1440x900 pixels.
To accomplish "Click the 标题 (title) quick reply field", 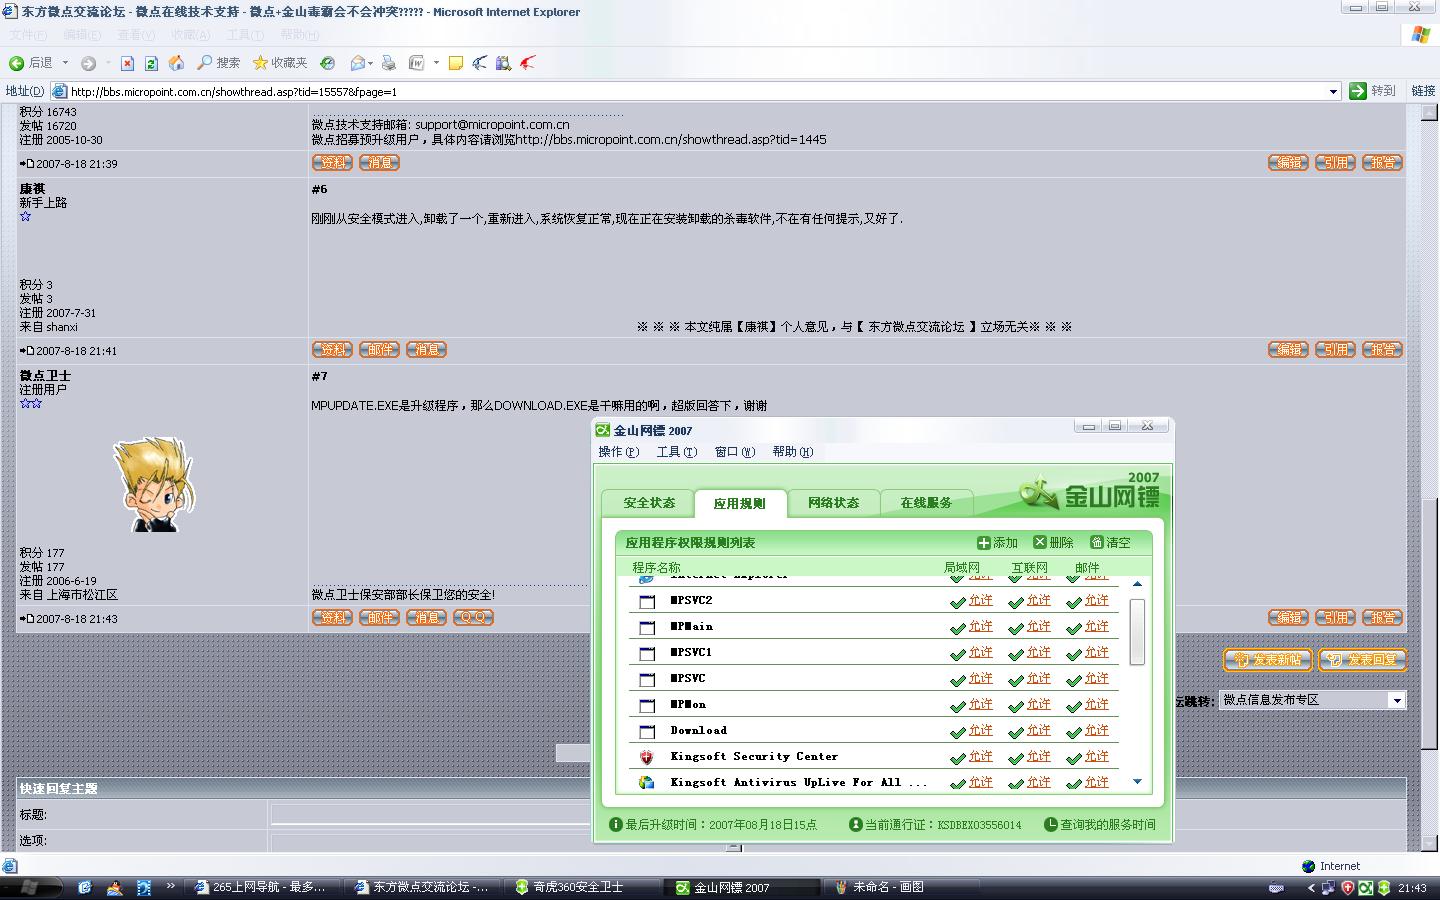I will tap(431, 815).
